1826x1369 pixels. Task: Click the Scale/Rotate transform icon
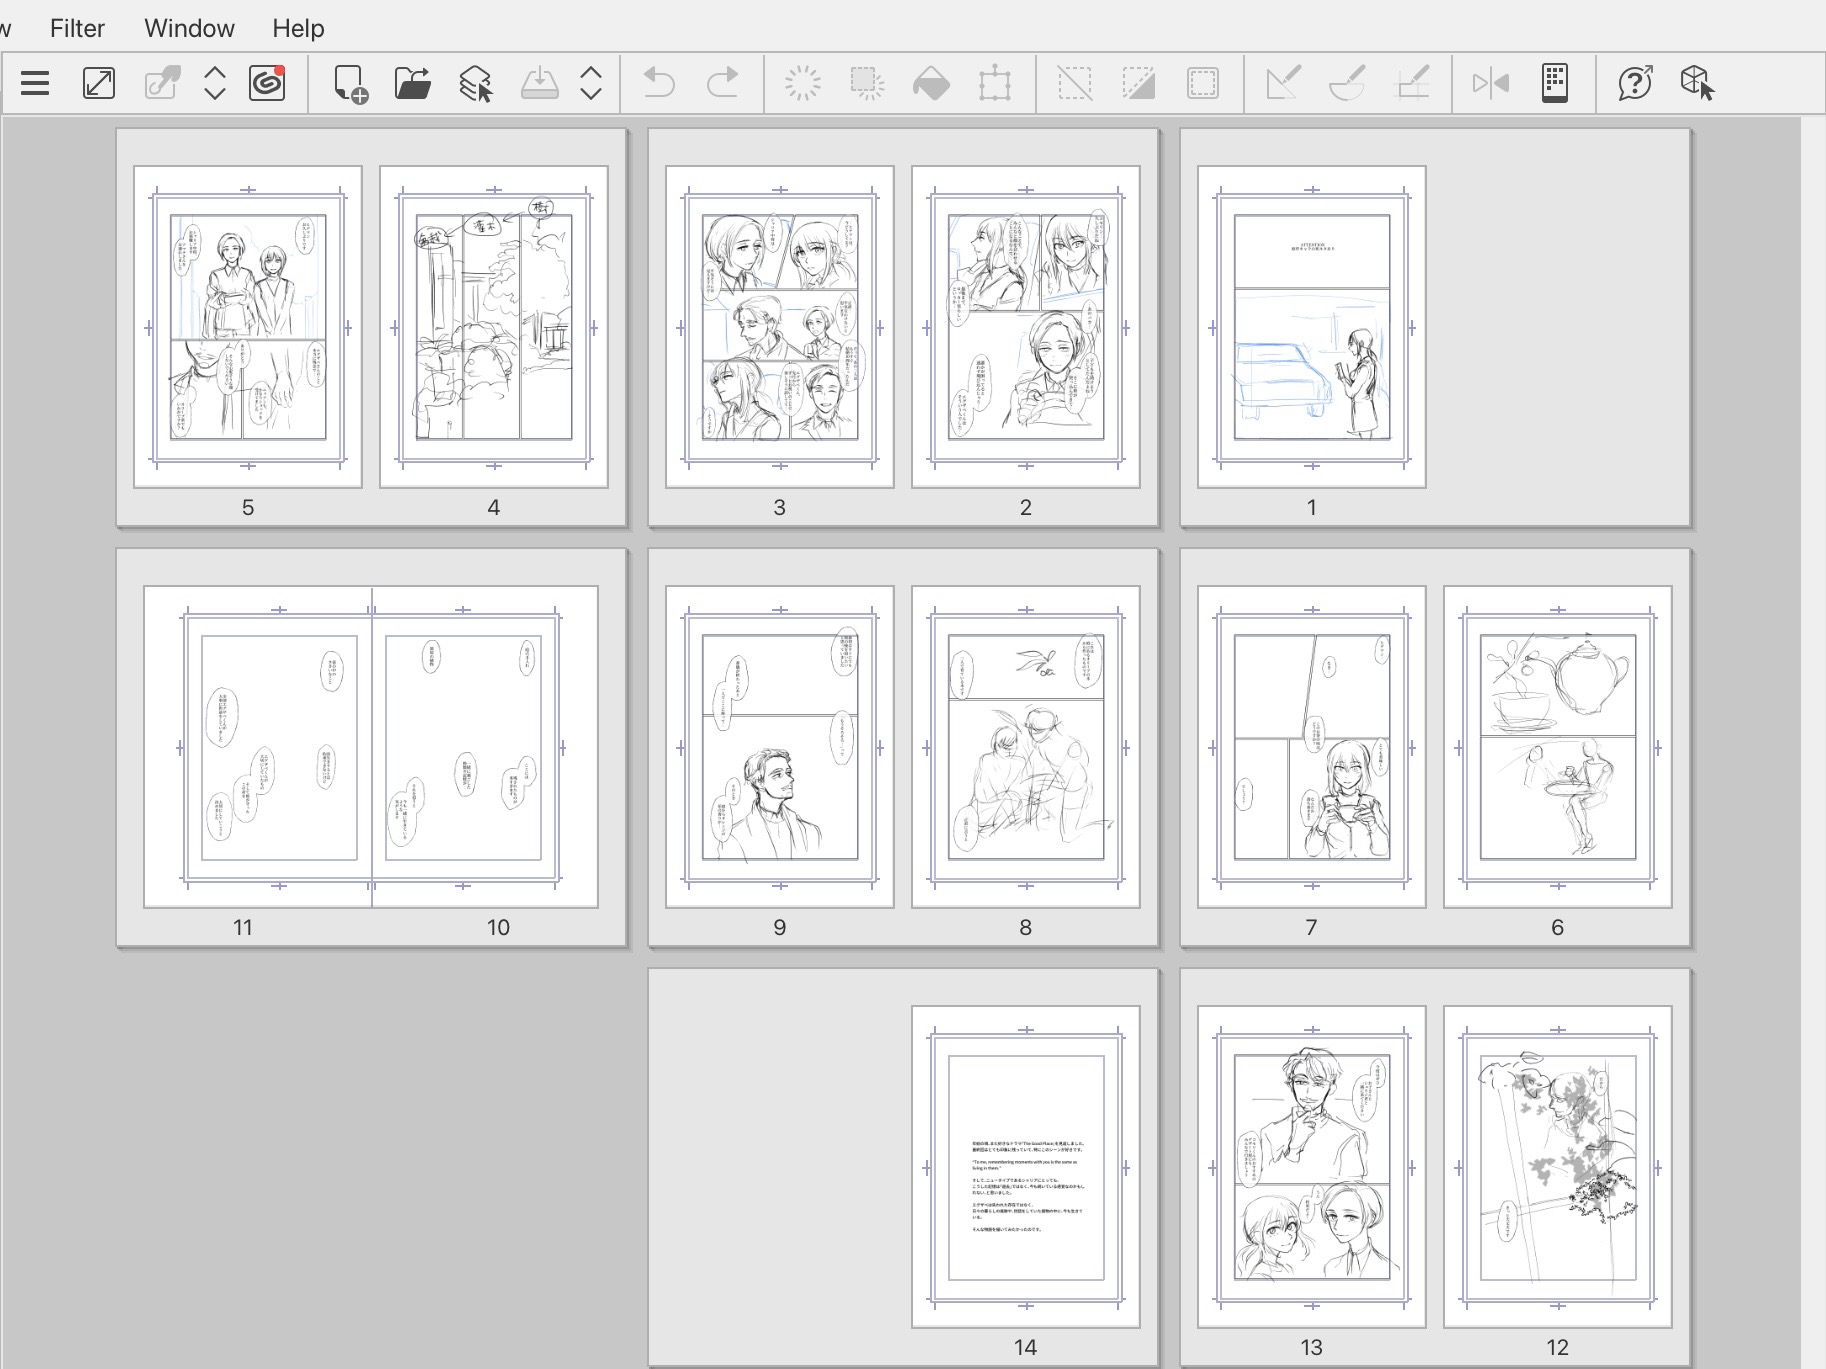995,83
